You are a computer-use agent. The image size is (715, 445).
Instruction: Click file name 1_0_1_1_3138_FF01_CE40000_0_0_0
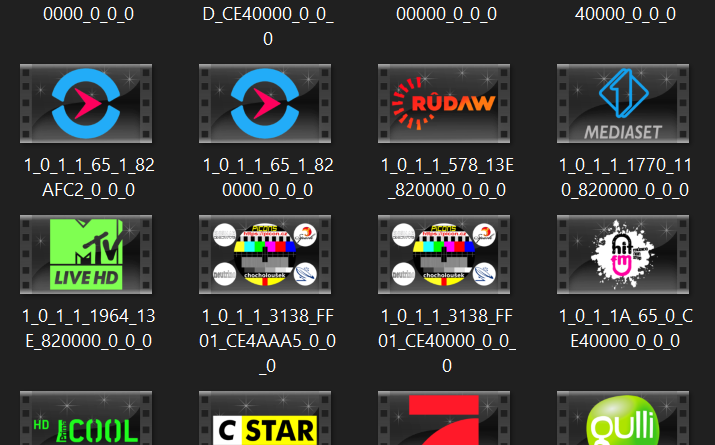pos(447,341)
